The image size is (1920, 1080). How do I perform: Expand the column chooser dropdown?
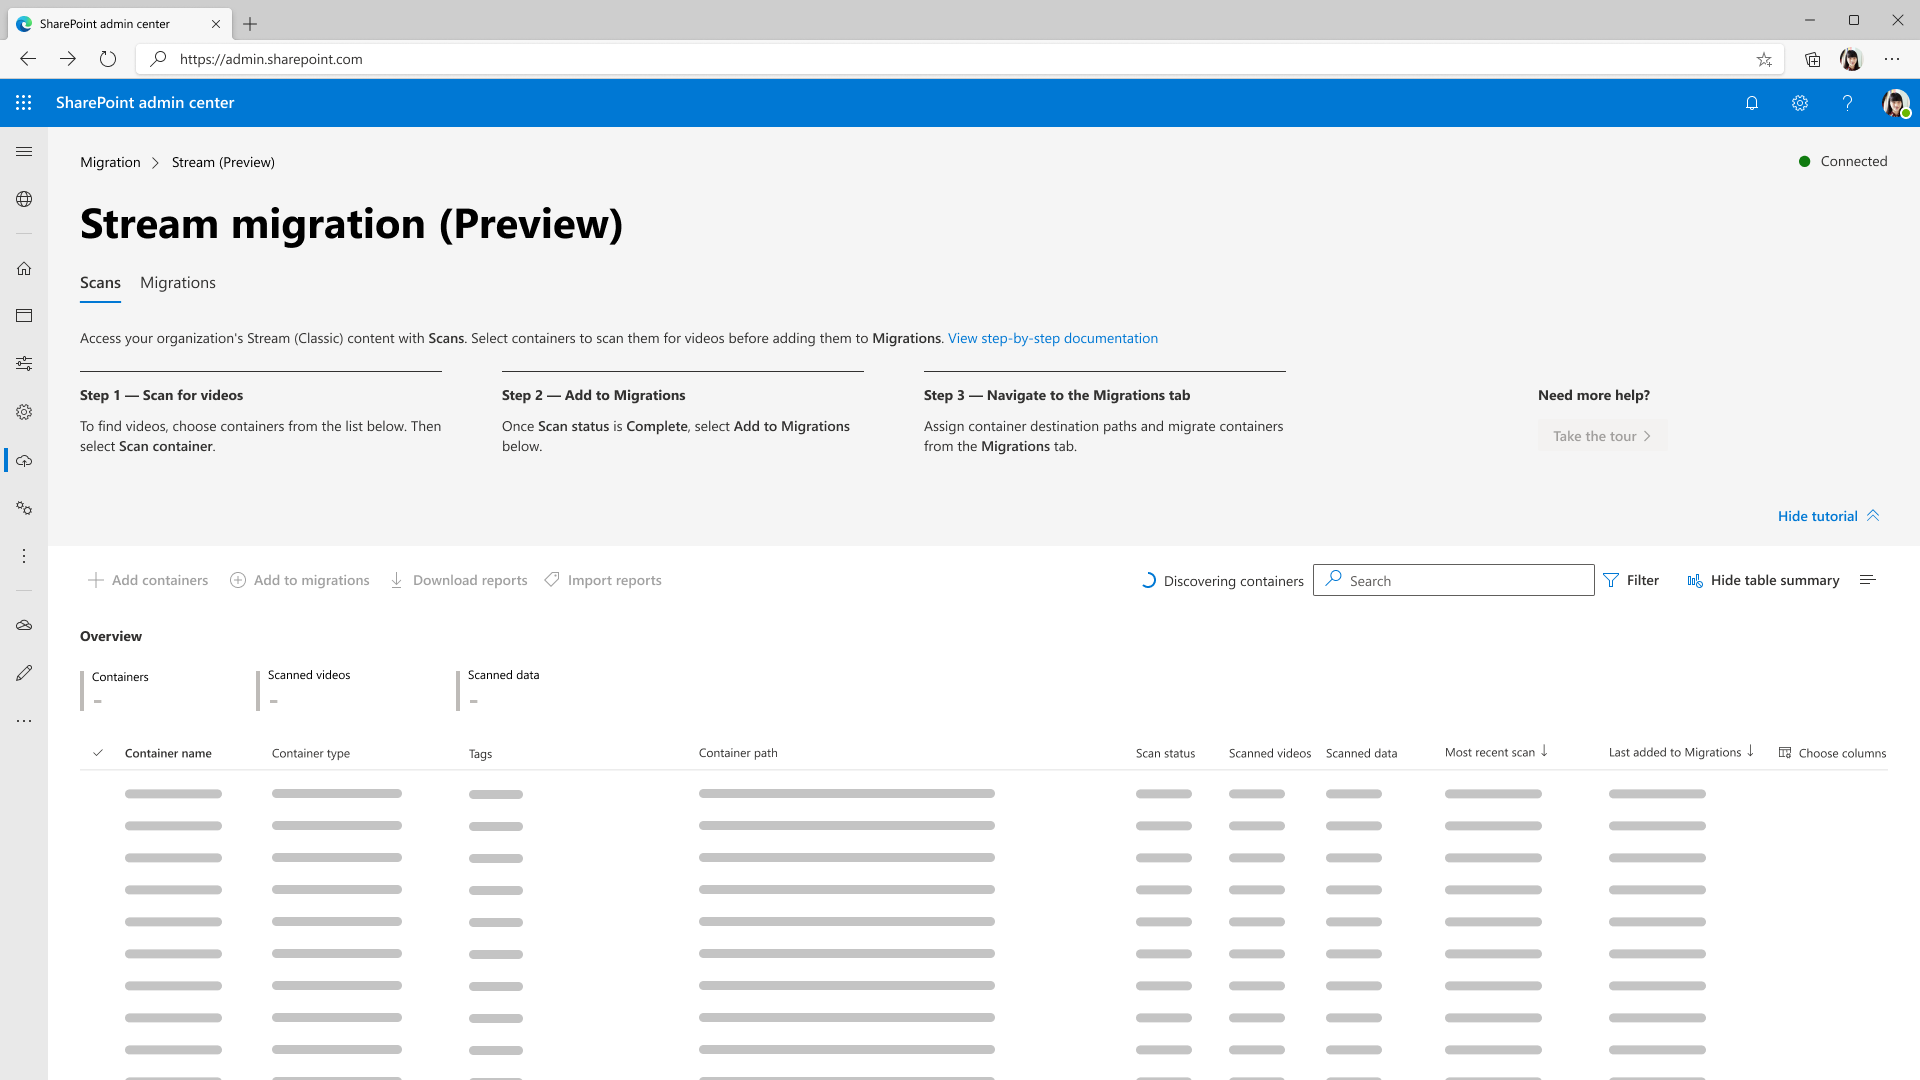1832,752
